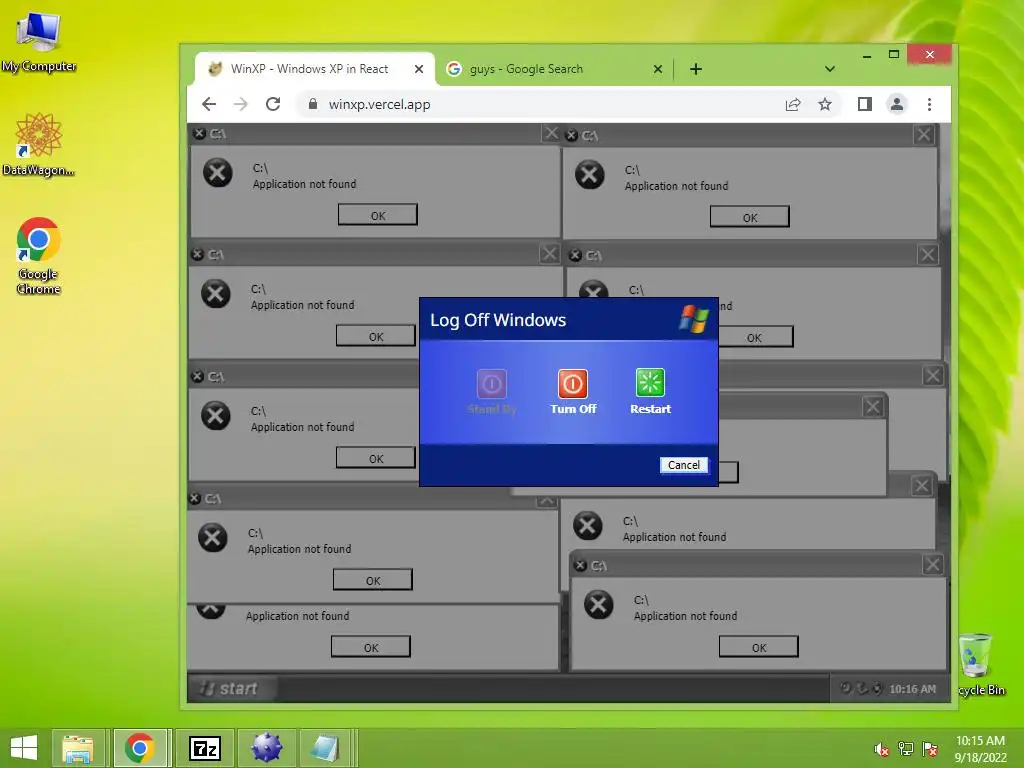The width and height of the screenshot is (1024, 768).
Task: Expand the tab search chevron
Action: click(829, 69)
